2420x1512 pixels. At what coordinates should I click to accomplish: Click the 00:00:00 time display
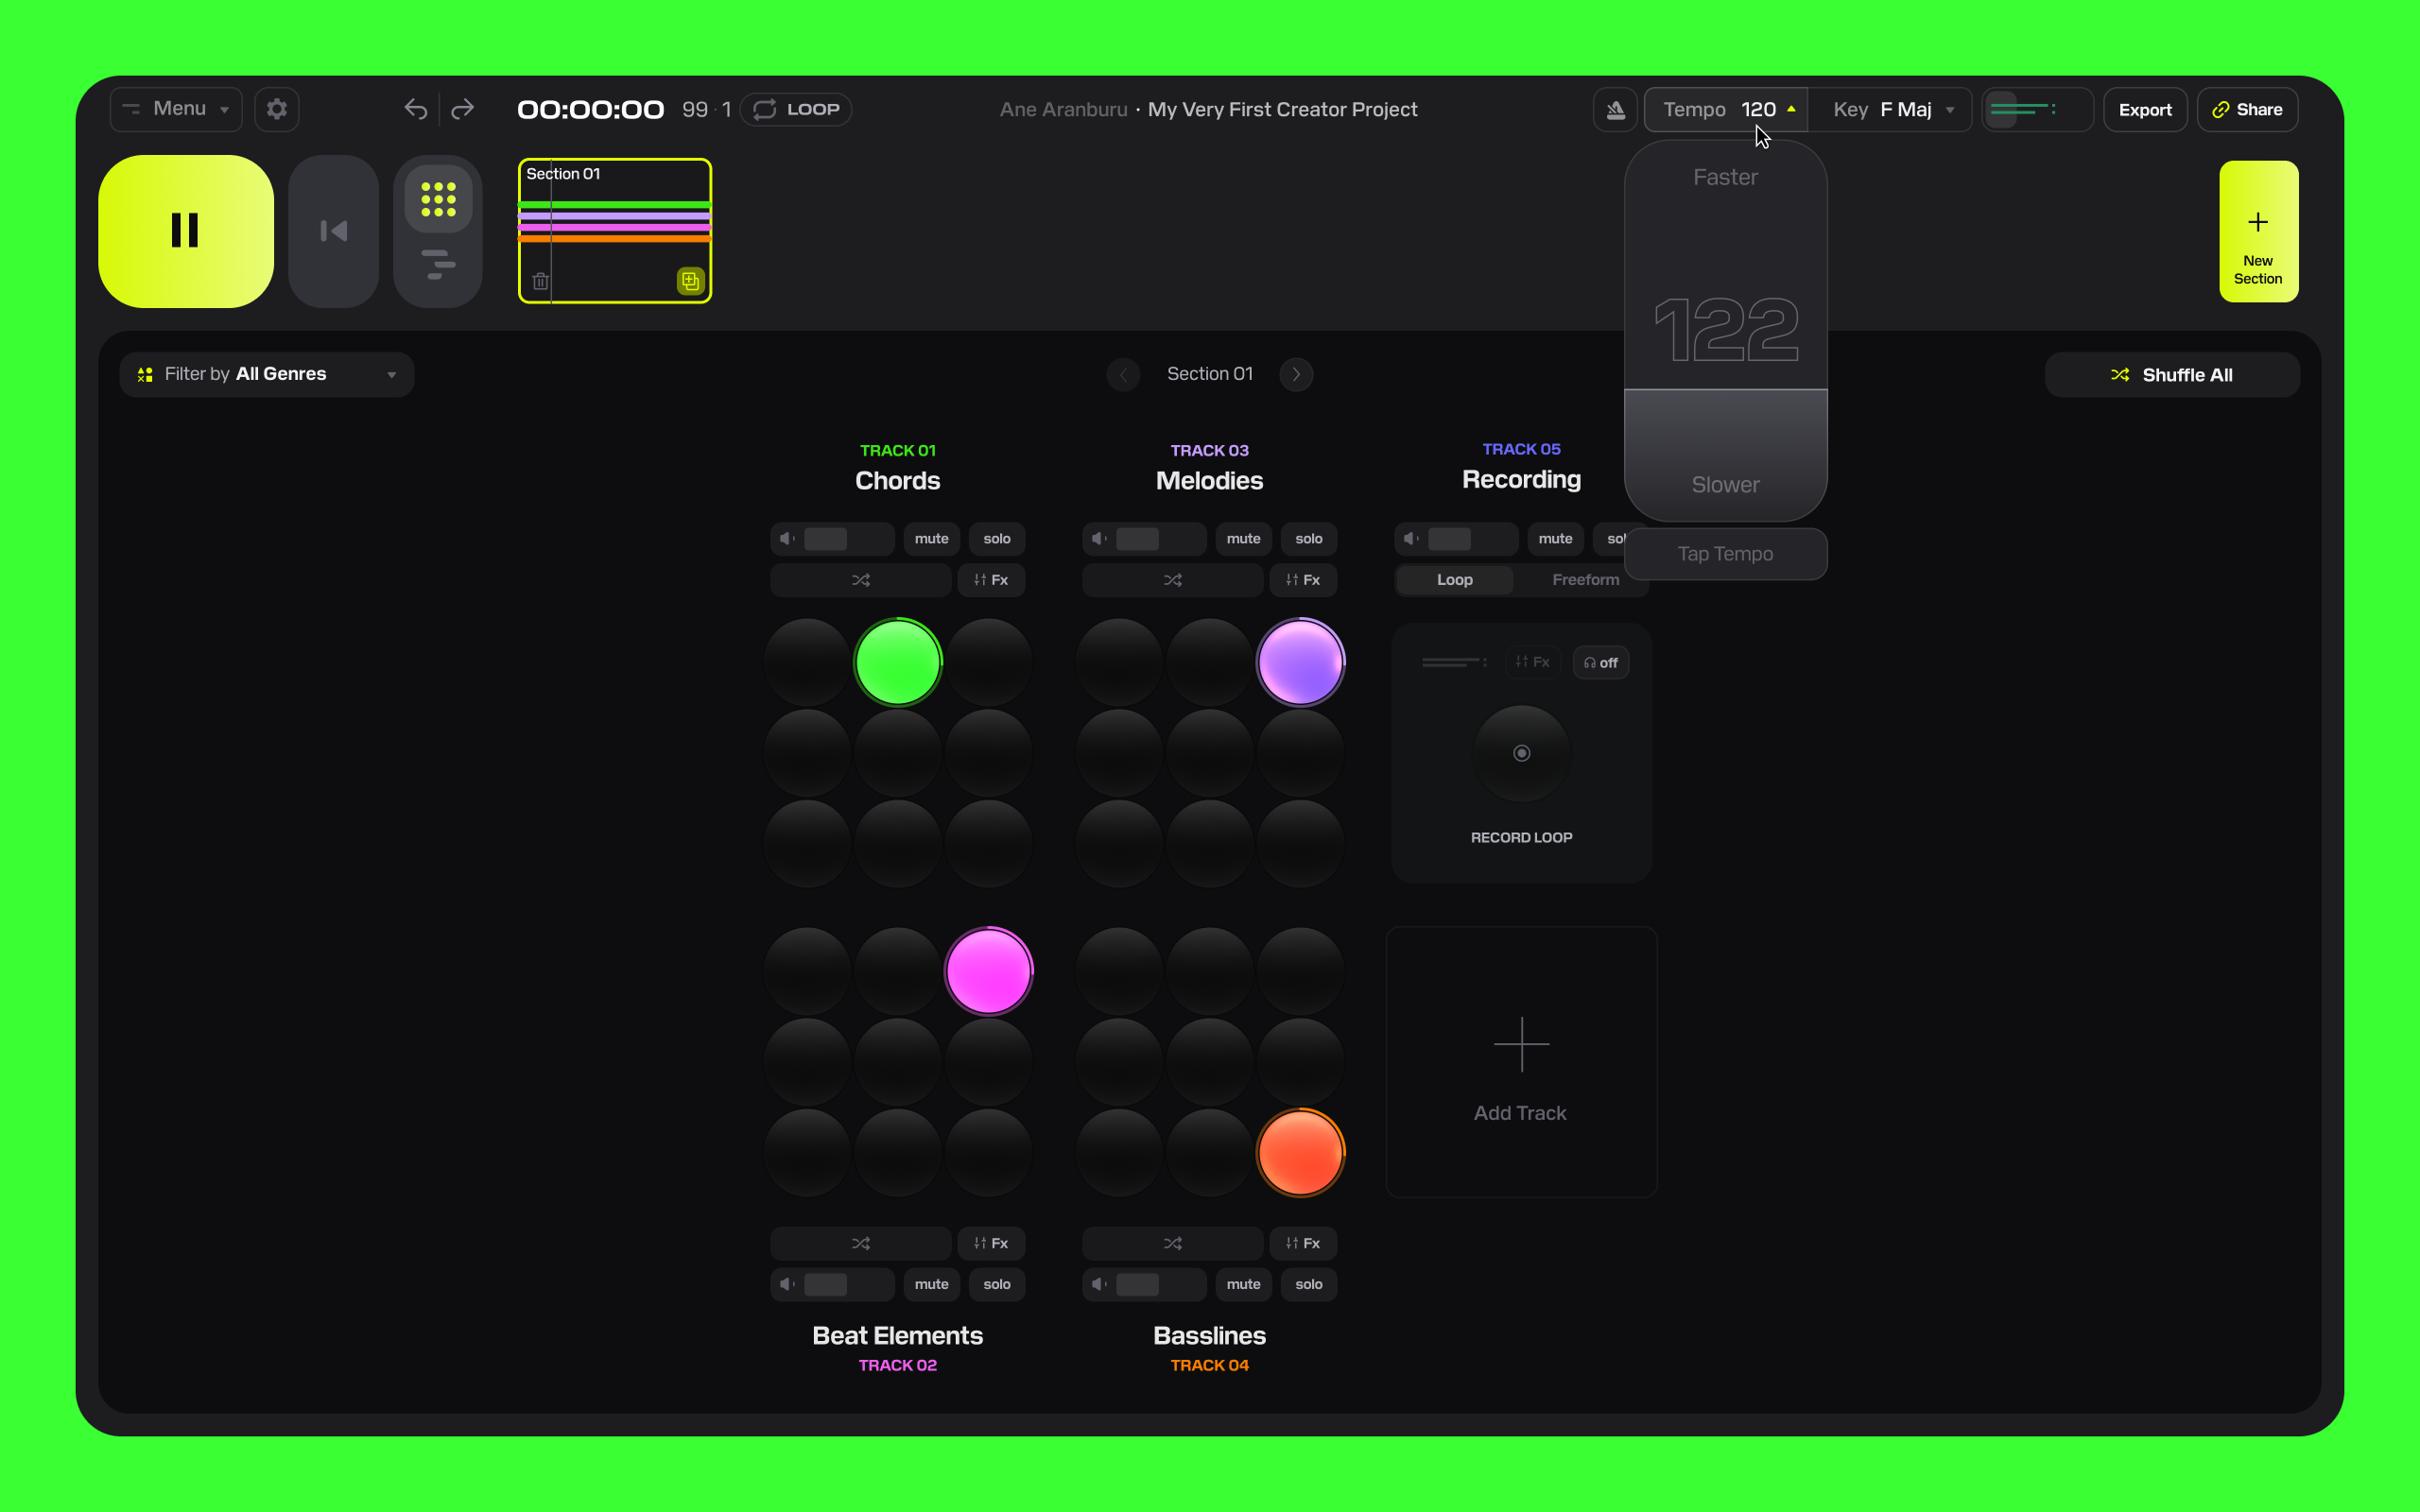(x=590, y=110)
